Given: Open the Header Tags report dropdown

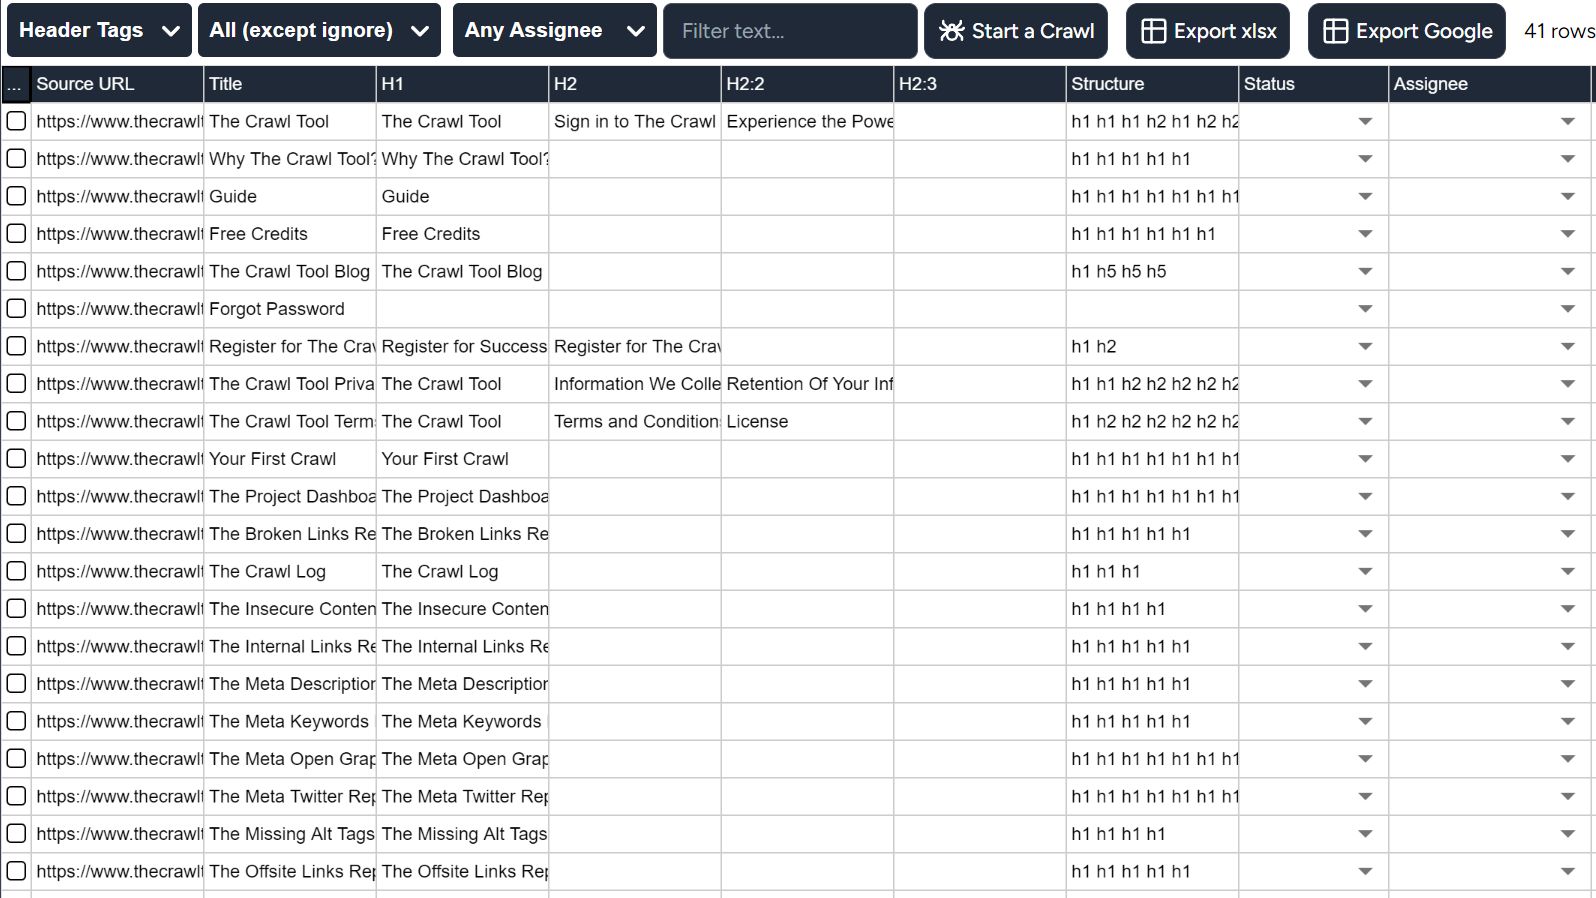Looking at the screenshot, I should tap(98, 31).
